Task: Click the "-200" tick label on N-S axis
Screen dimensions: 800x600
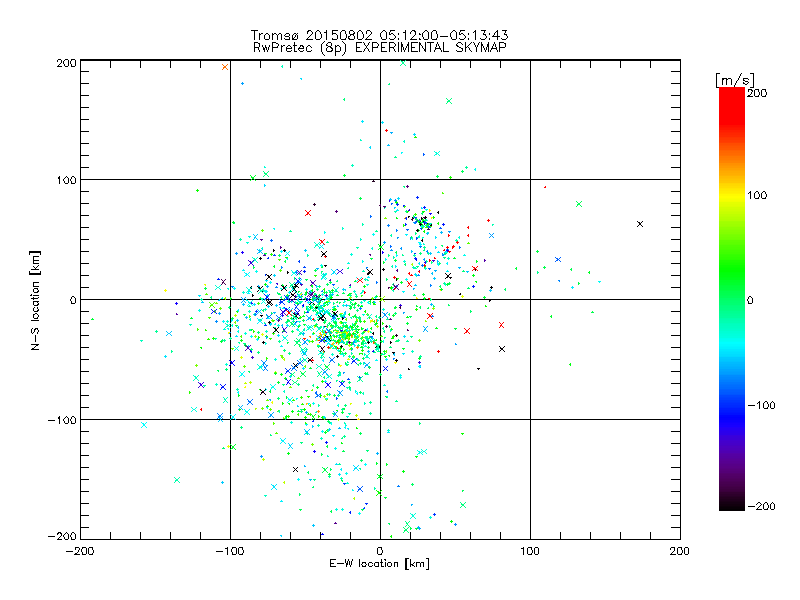Action: pos(62,537)
